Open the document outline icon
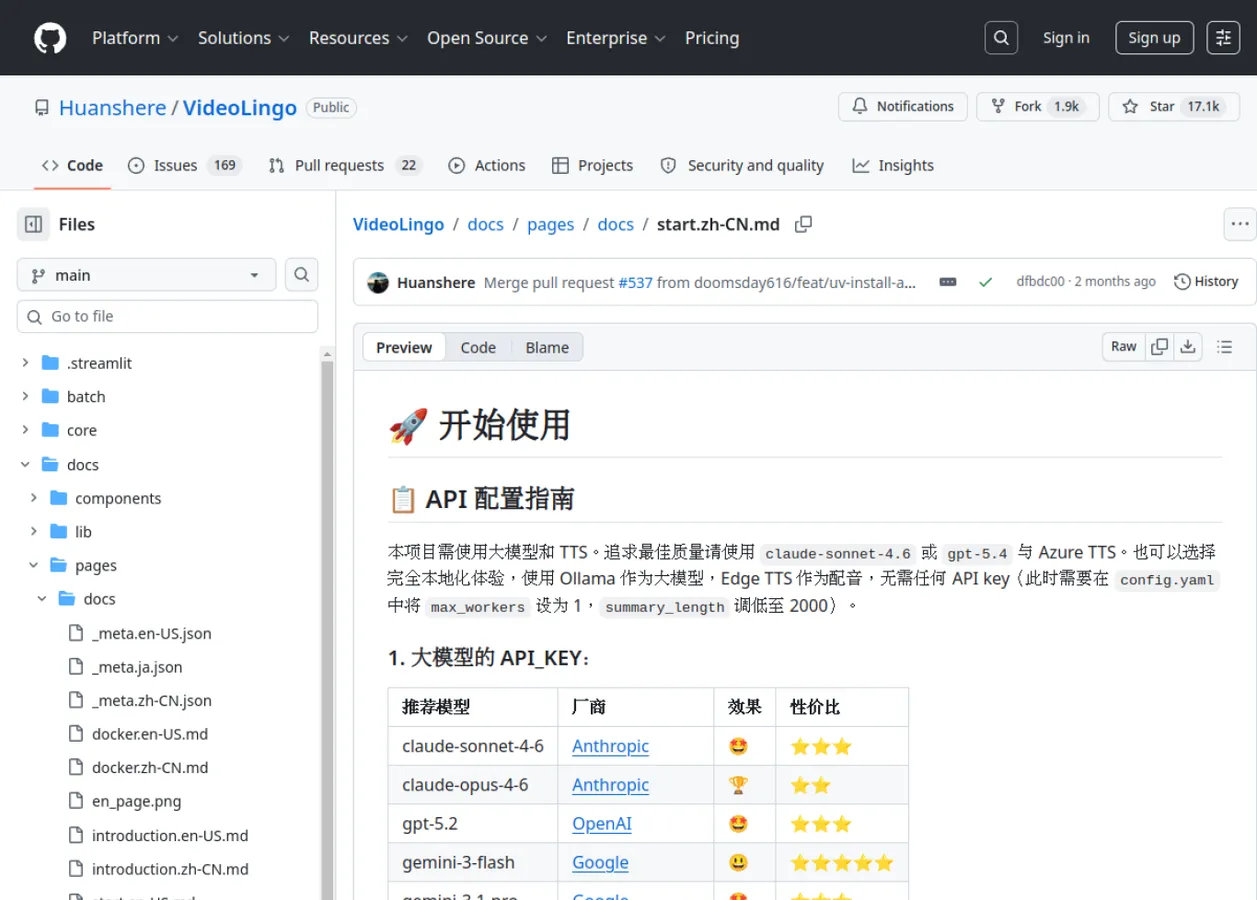 coord(1224,347)
